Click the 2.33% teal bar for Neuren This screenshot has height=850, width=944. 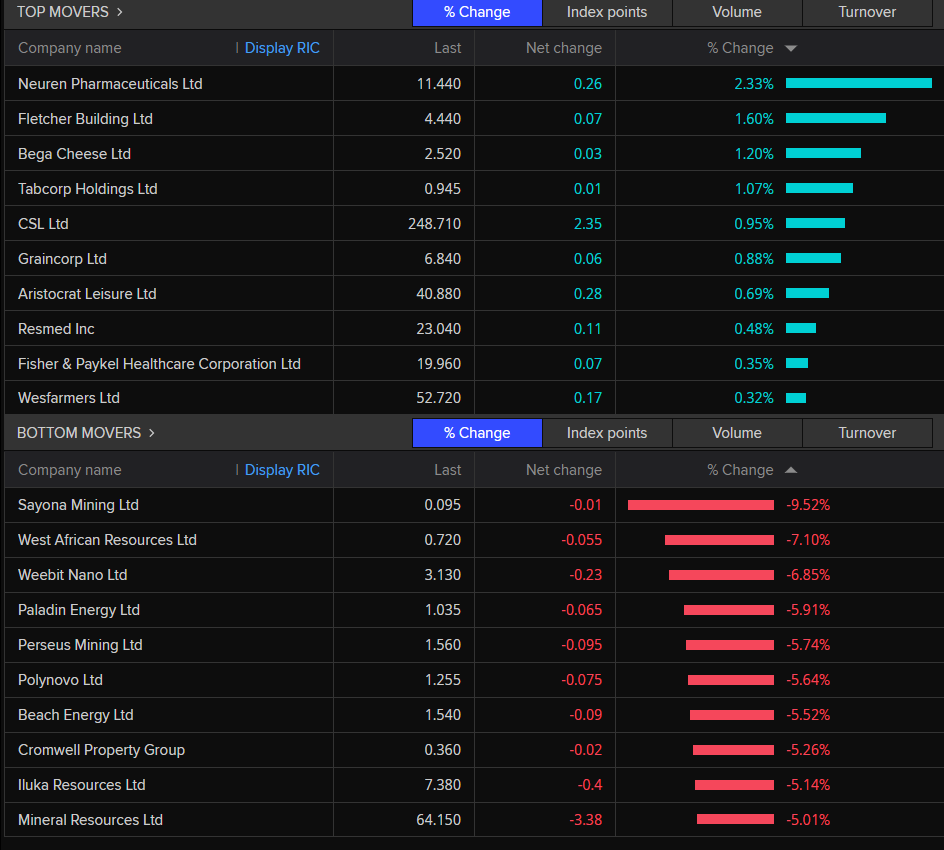point(859,83)
